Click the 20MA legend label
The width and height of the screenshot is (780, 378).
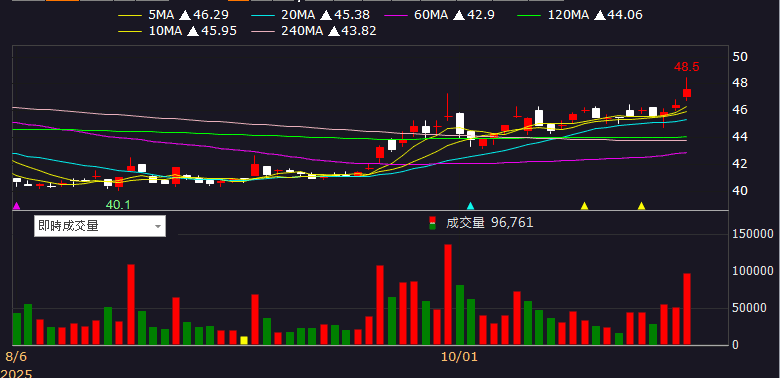pyautogui.click(x=298, y=15)
